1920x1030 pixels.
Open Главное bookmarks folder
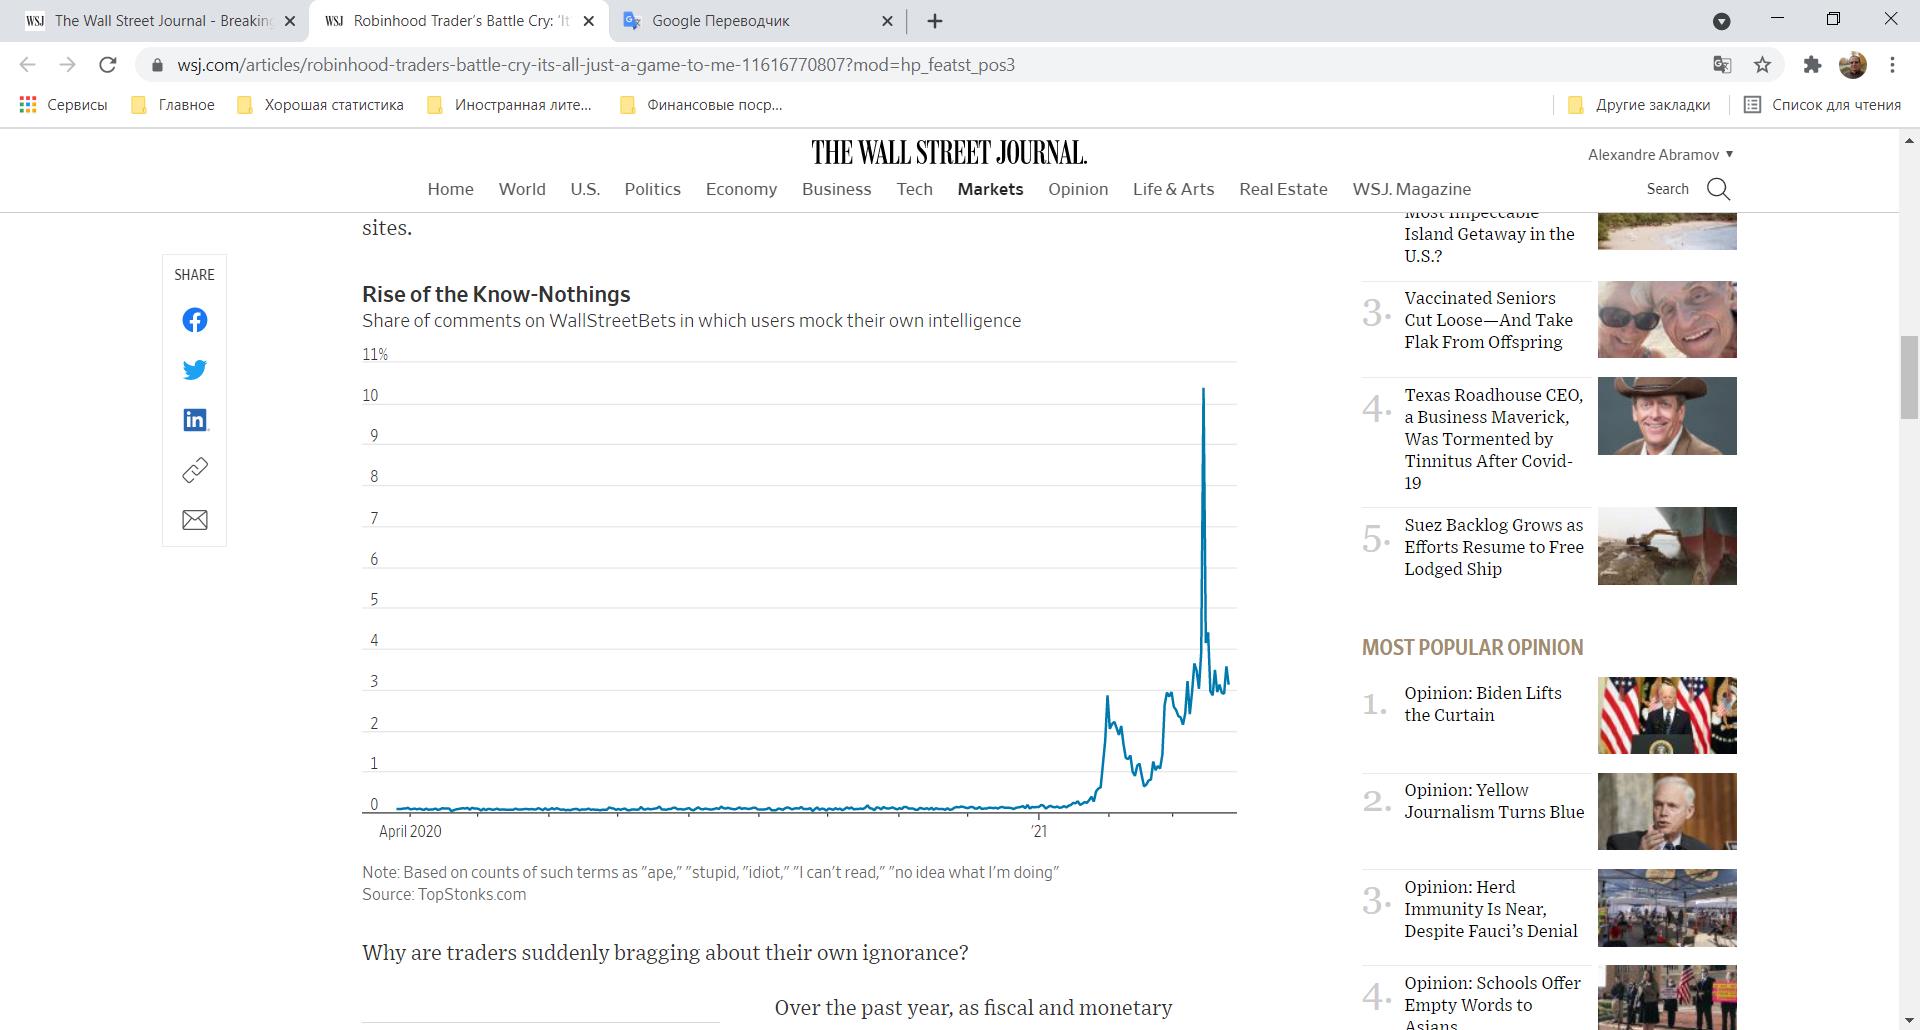point(173,104)
